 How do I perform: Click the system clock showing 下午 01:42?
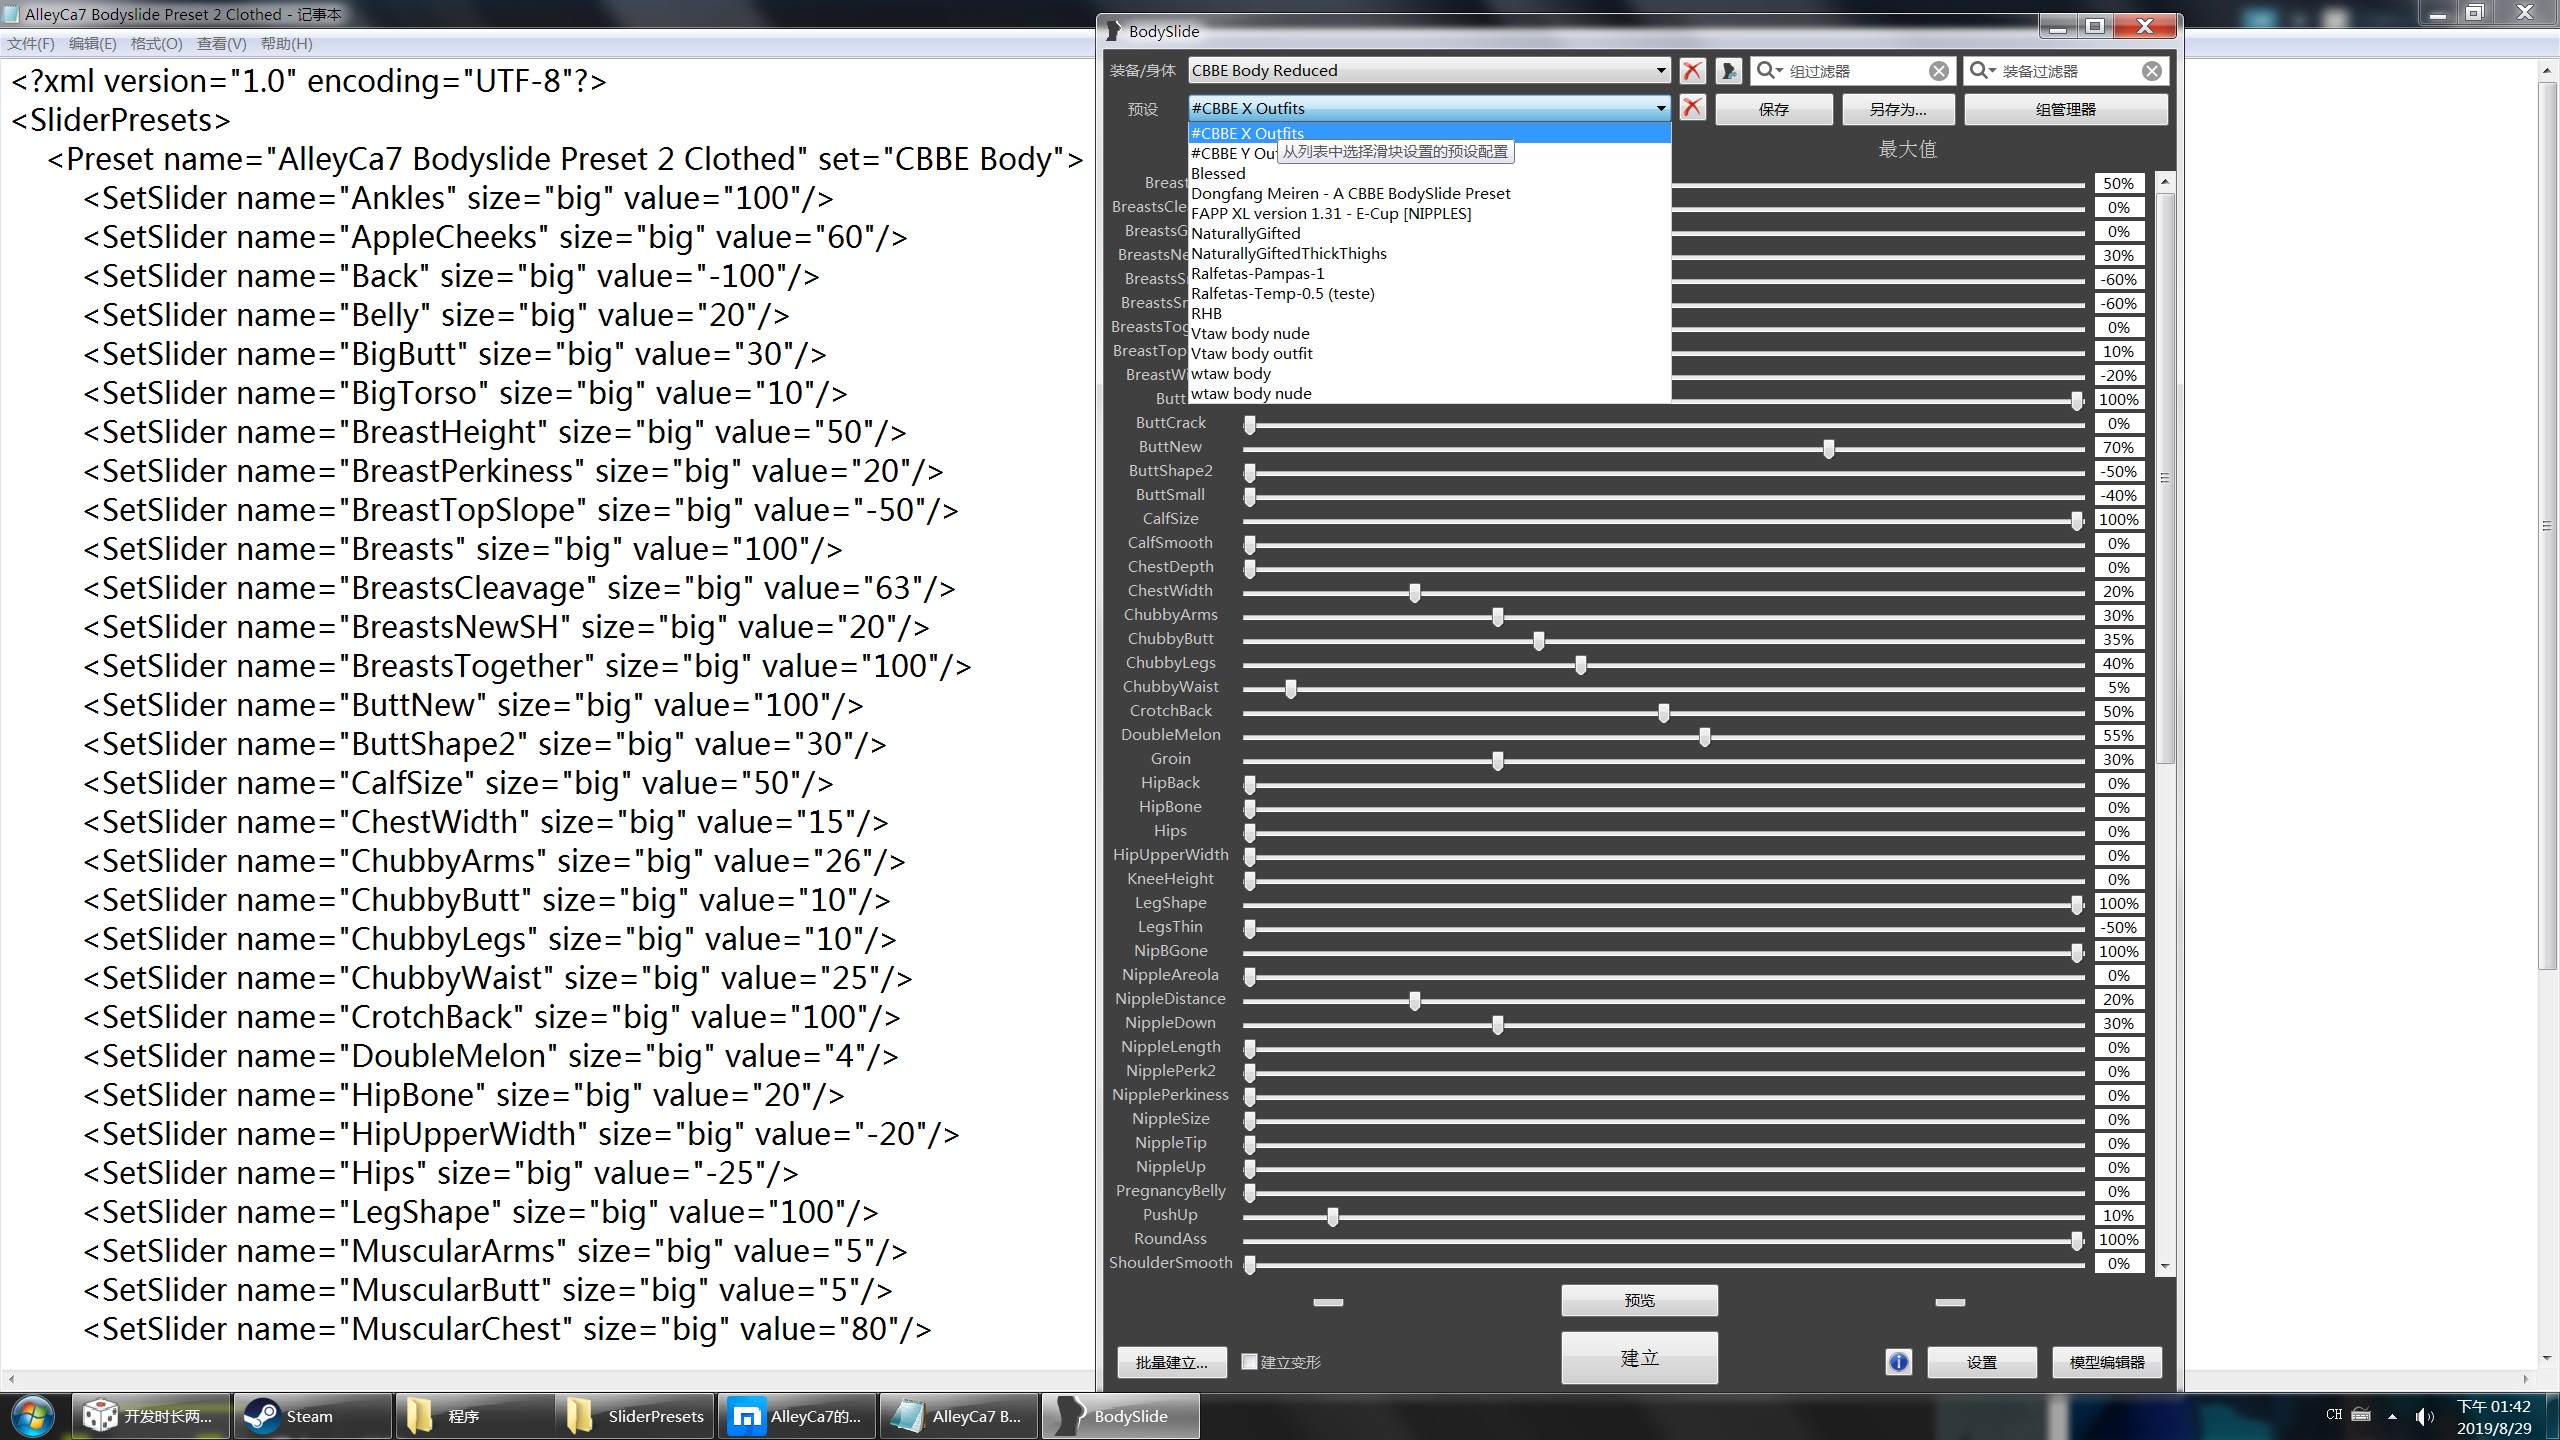(x=2494, y=1416)
